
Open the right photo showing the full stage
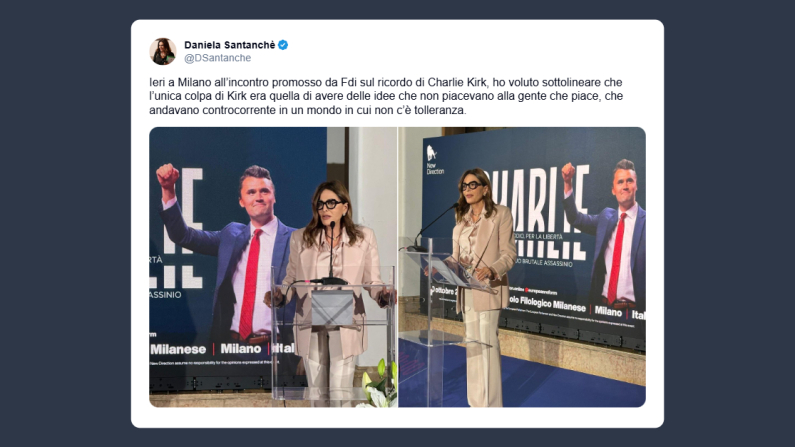[x=522, y=267]
